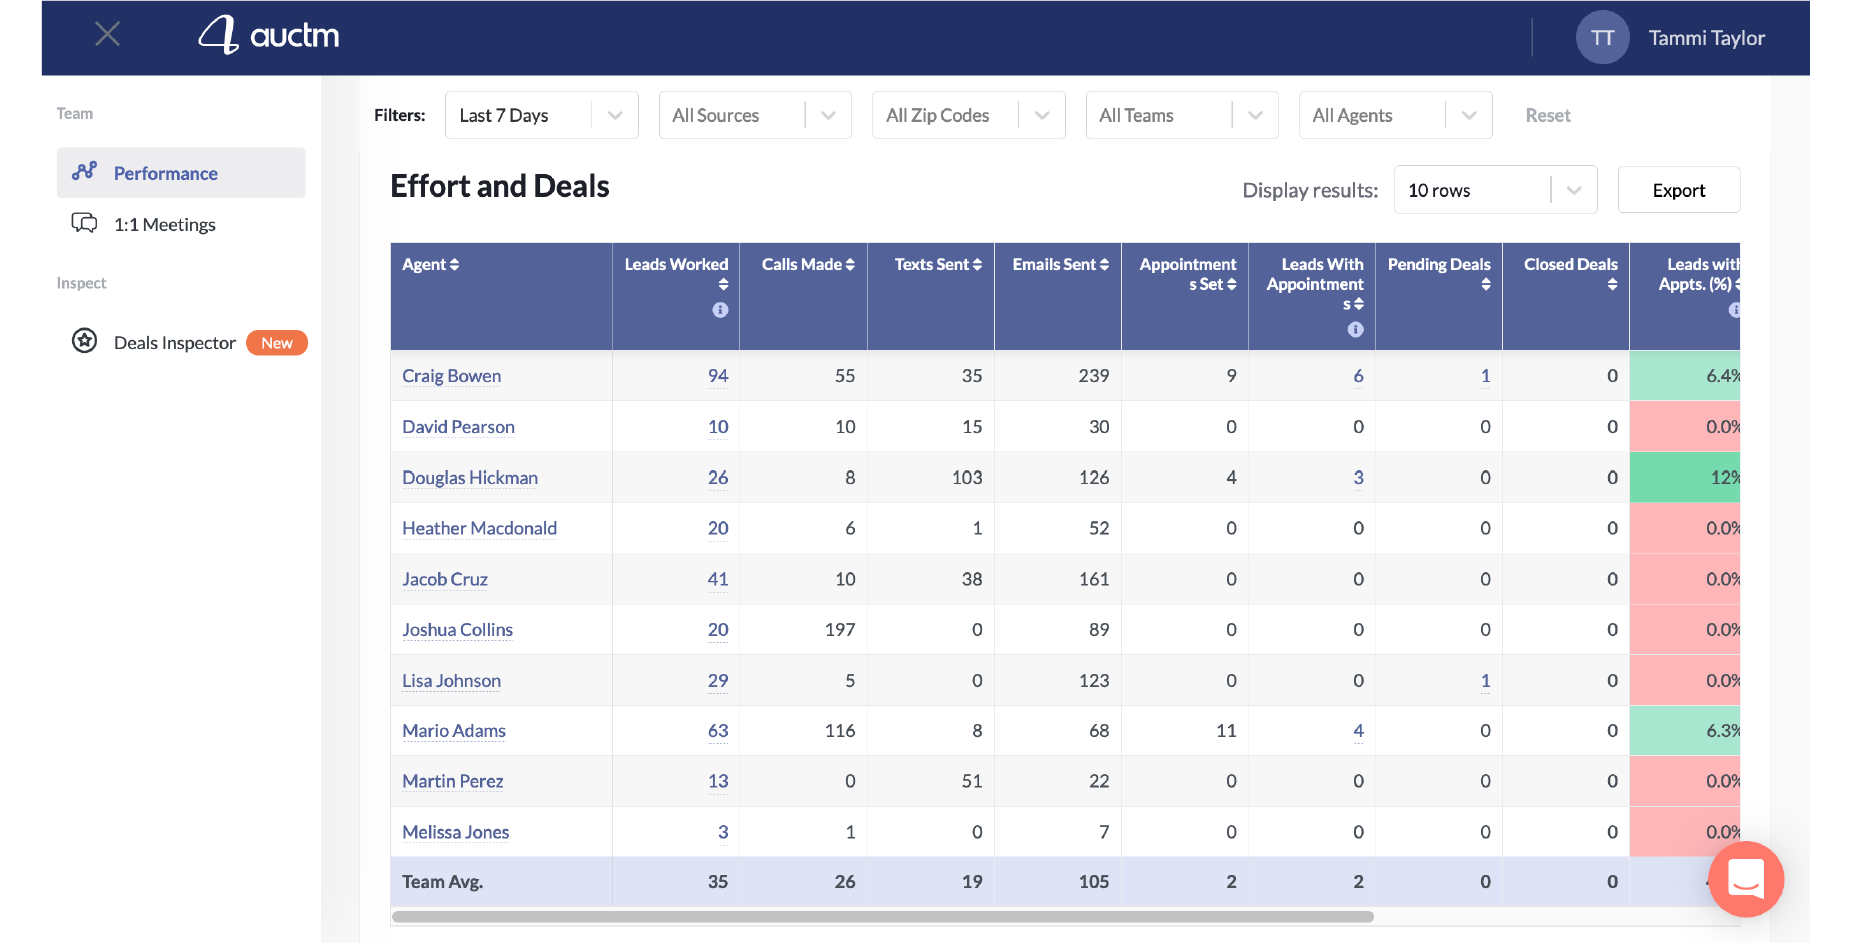Image resolution: width=1851 pixels, height=943 pixels.
Task: Click the X close icon in header
Action: point(107,35)
